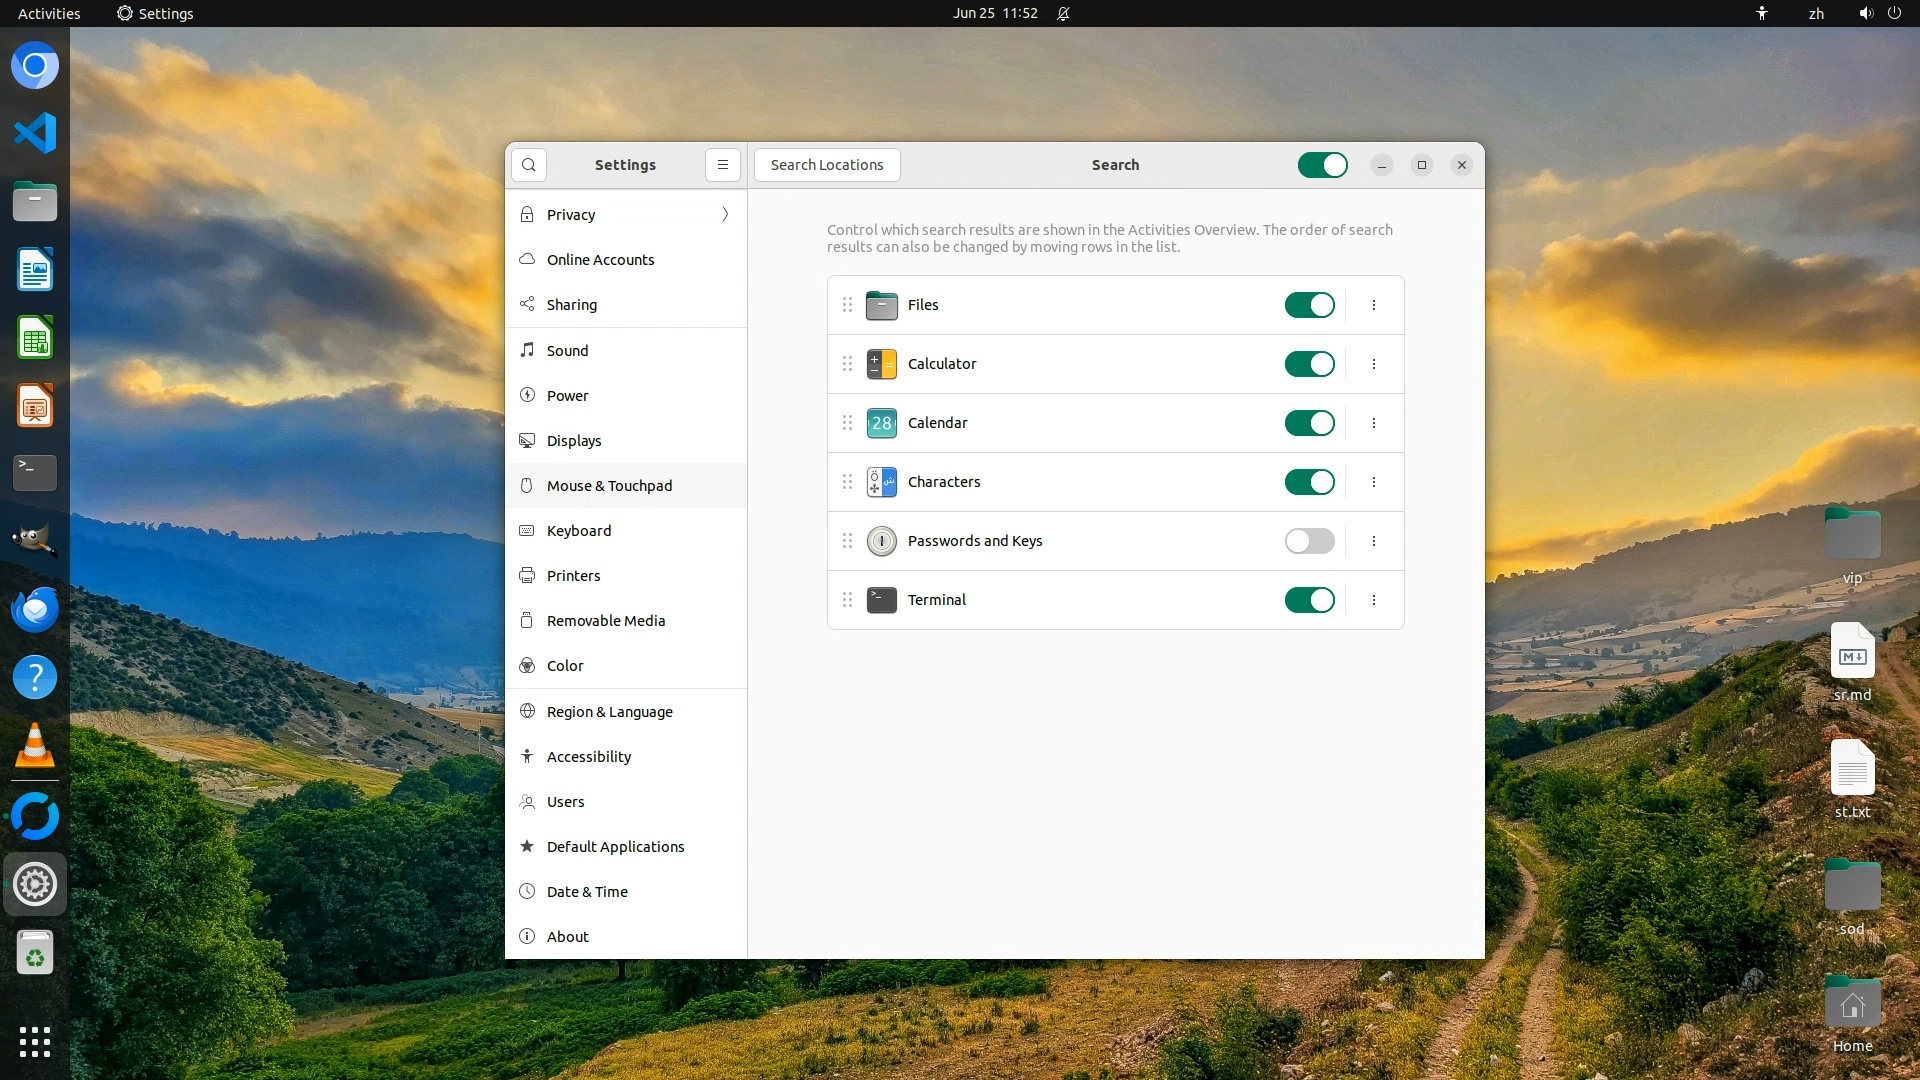Expand the Privacy section chevron
The width and height of the screenshot is (1920, 1080).
coord(725,214)
